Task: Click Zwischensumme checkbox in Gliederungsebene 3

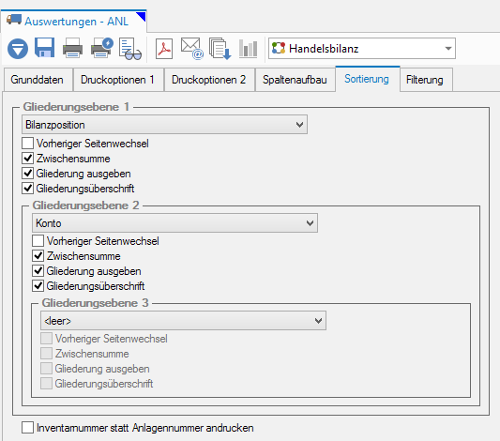Action: [x=46, y=353]
